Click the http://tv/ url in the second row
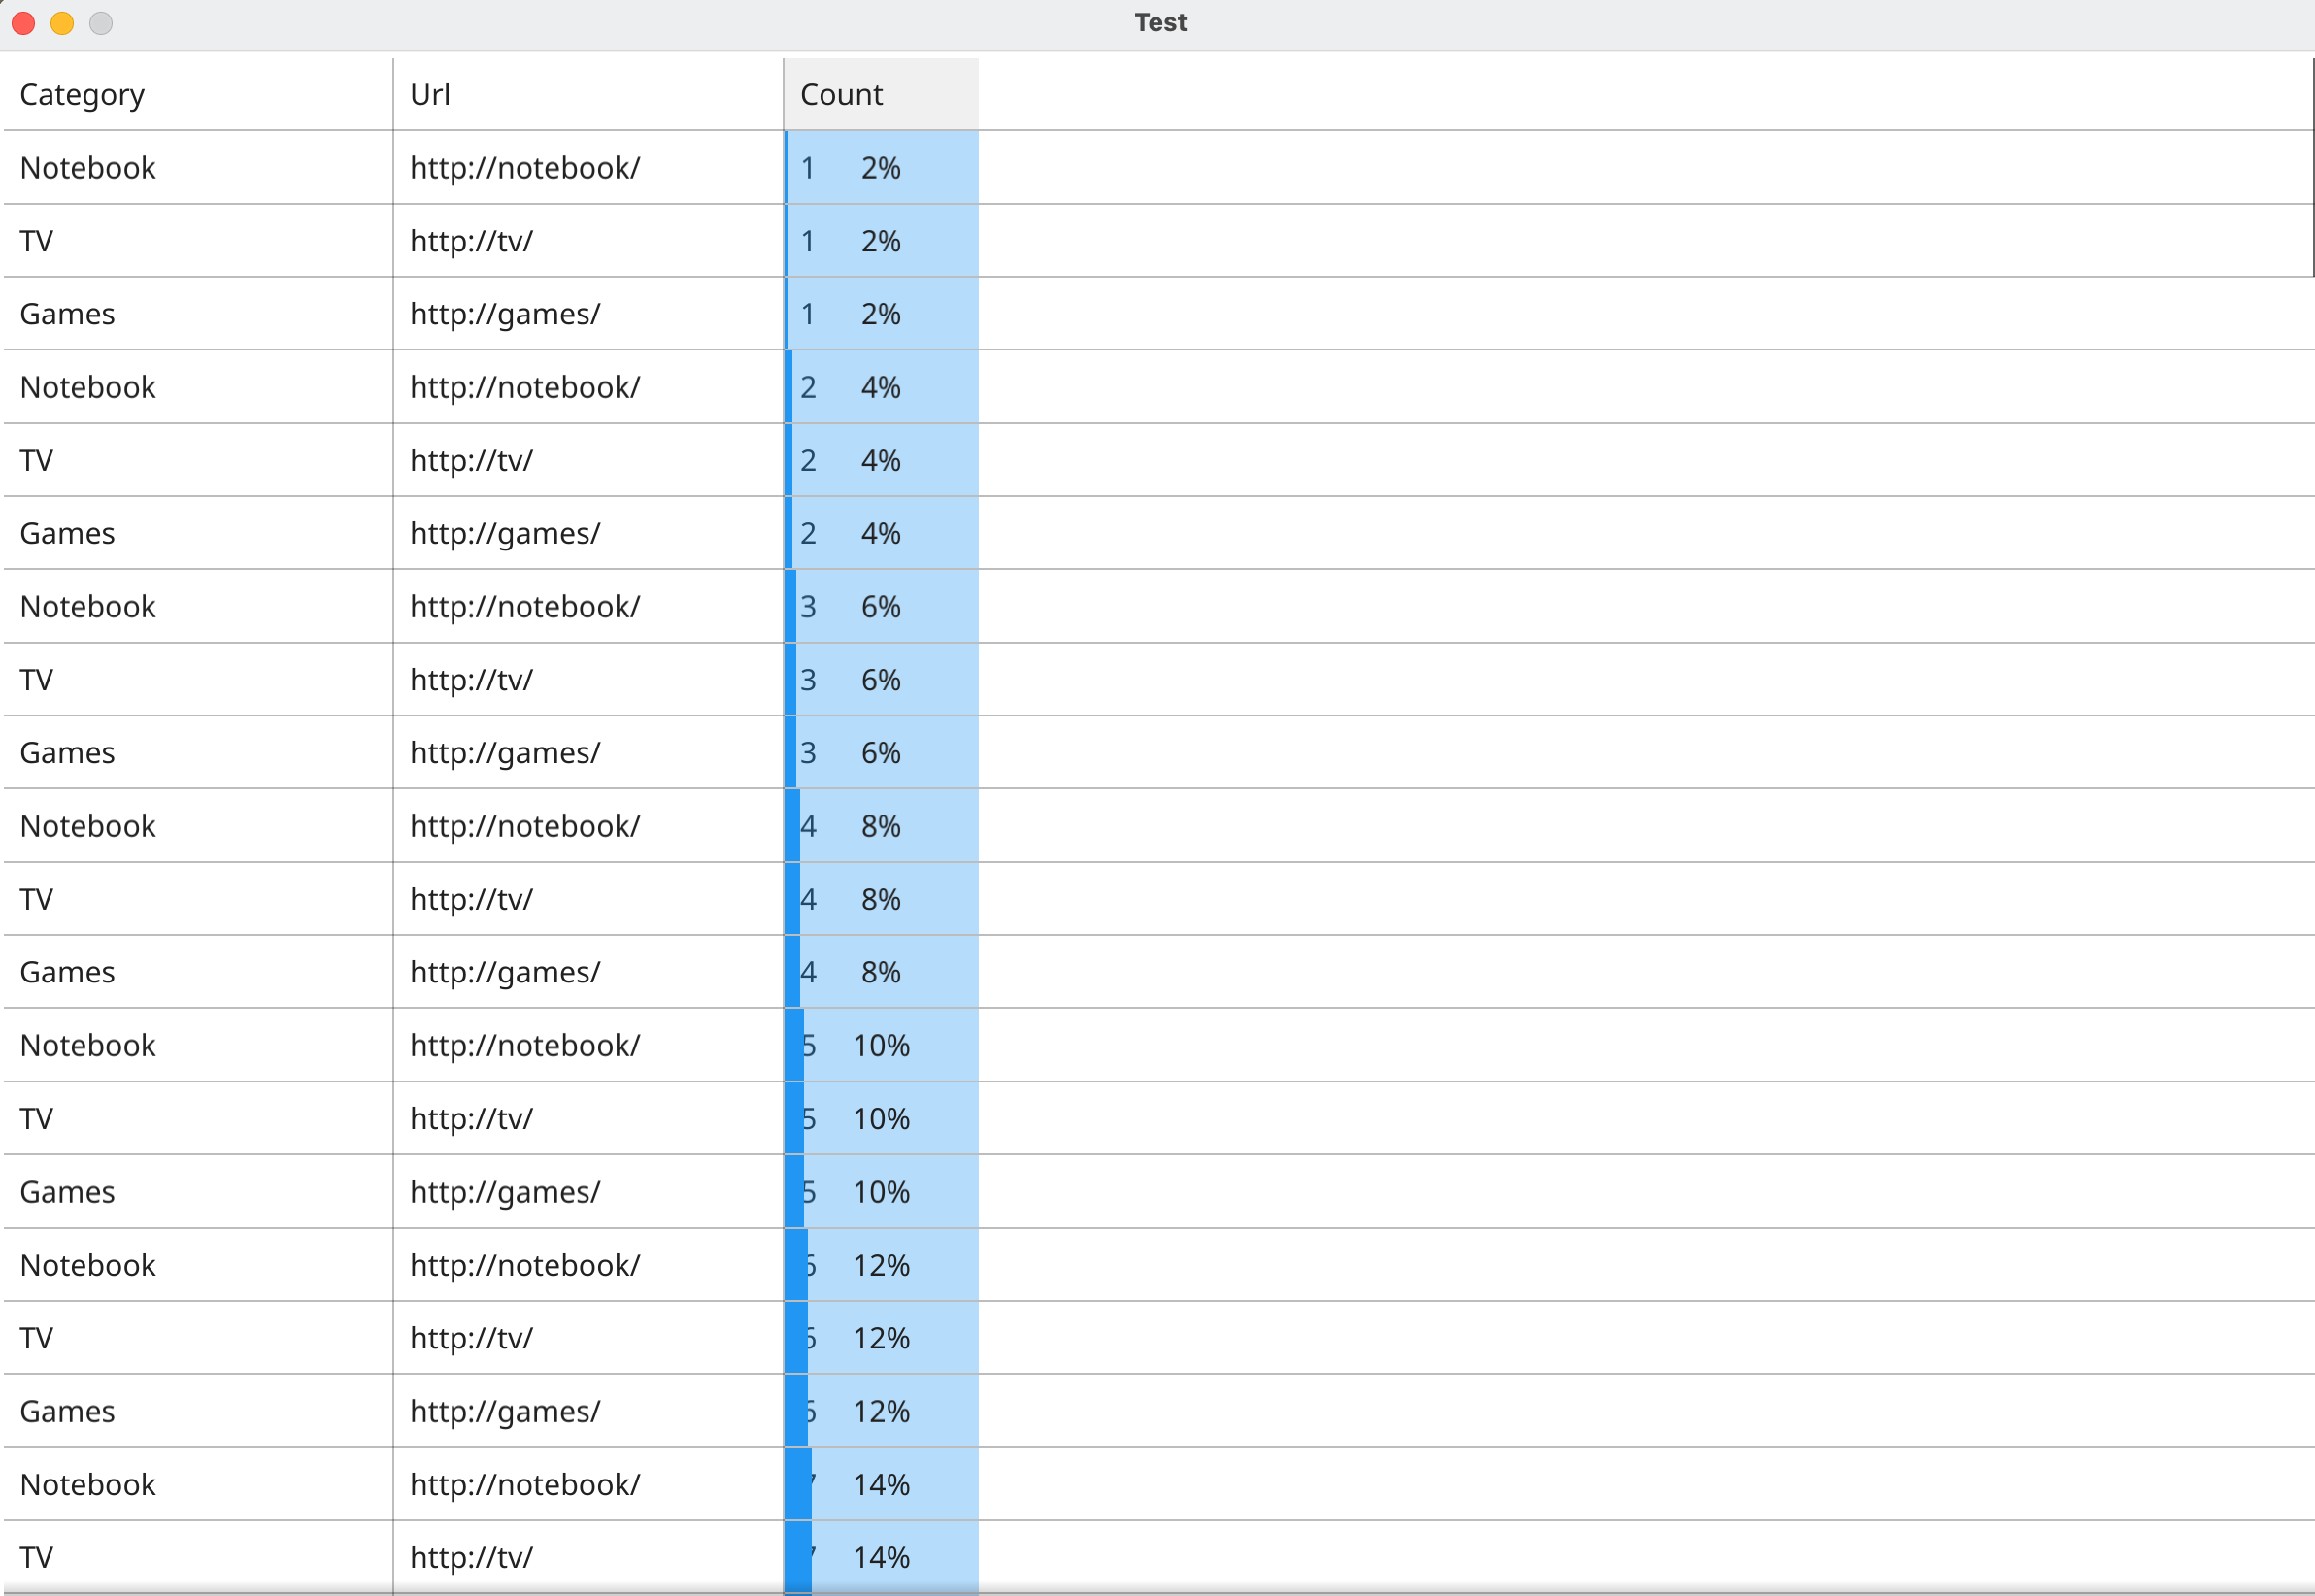This screenshot has width=2315, height=1596. (x=470, y=240)
